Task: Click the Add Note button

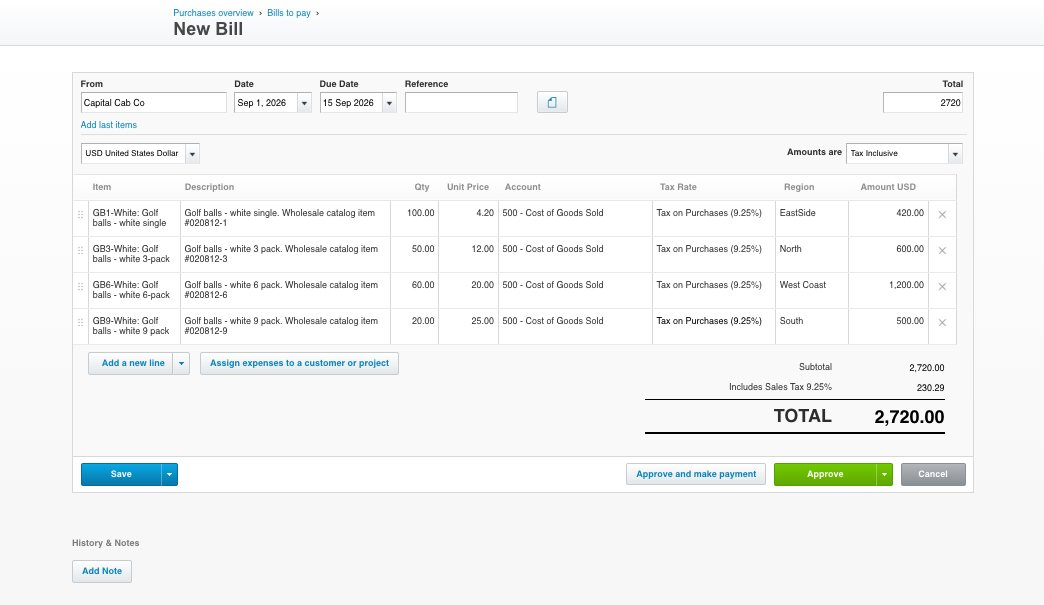Action: [x=102, y=571]
